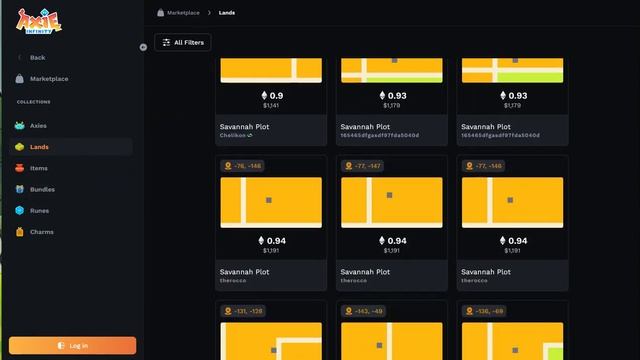
Task: Select Lands in the collections sidebar
Action: [71, 147]
